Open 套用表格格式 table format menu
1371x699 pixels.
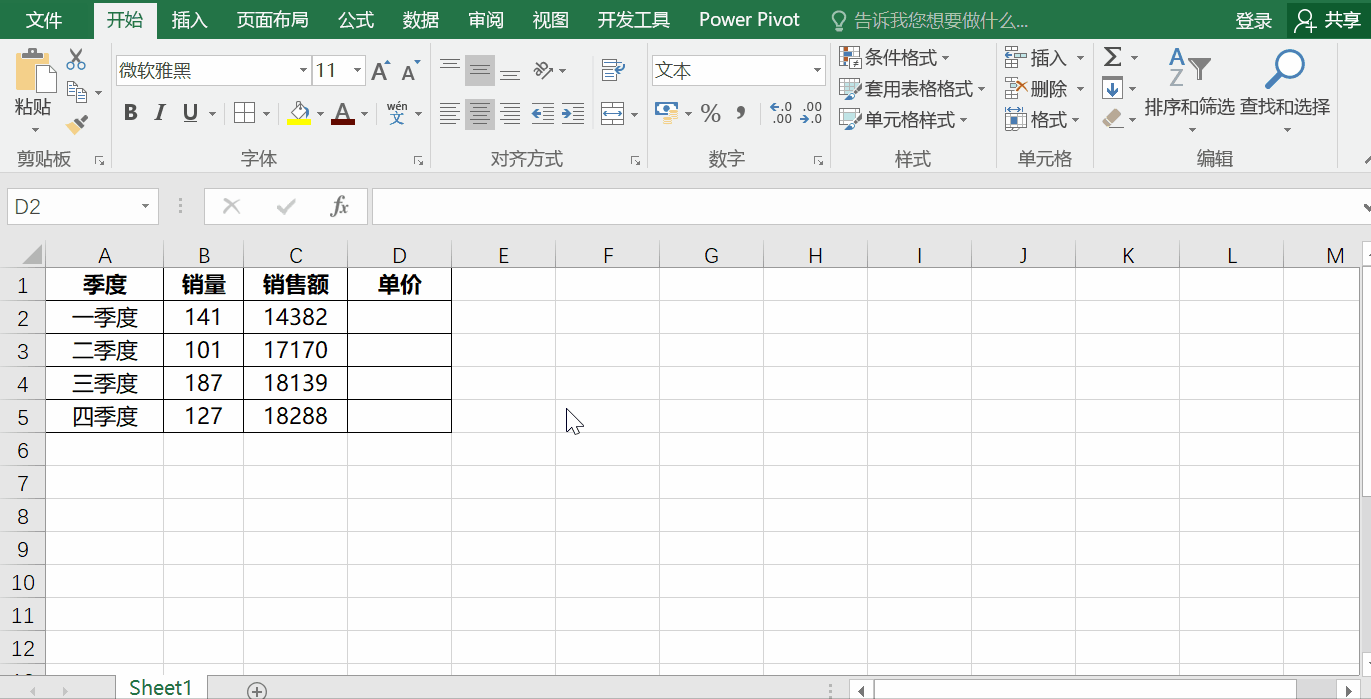coord(912,89)
